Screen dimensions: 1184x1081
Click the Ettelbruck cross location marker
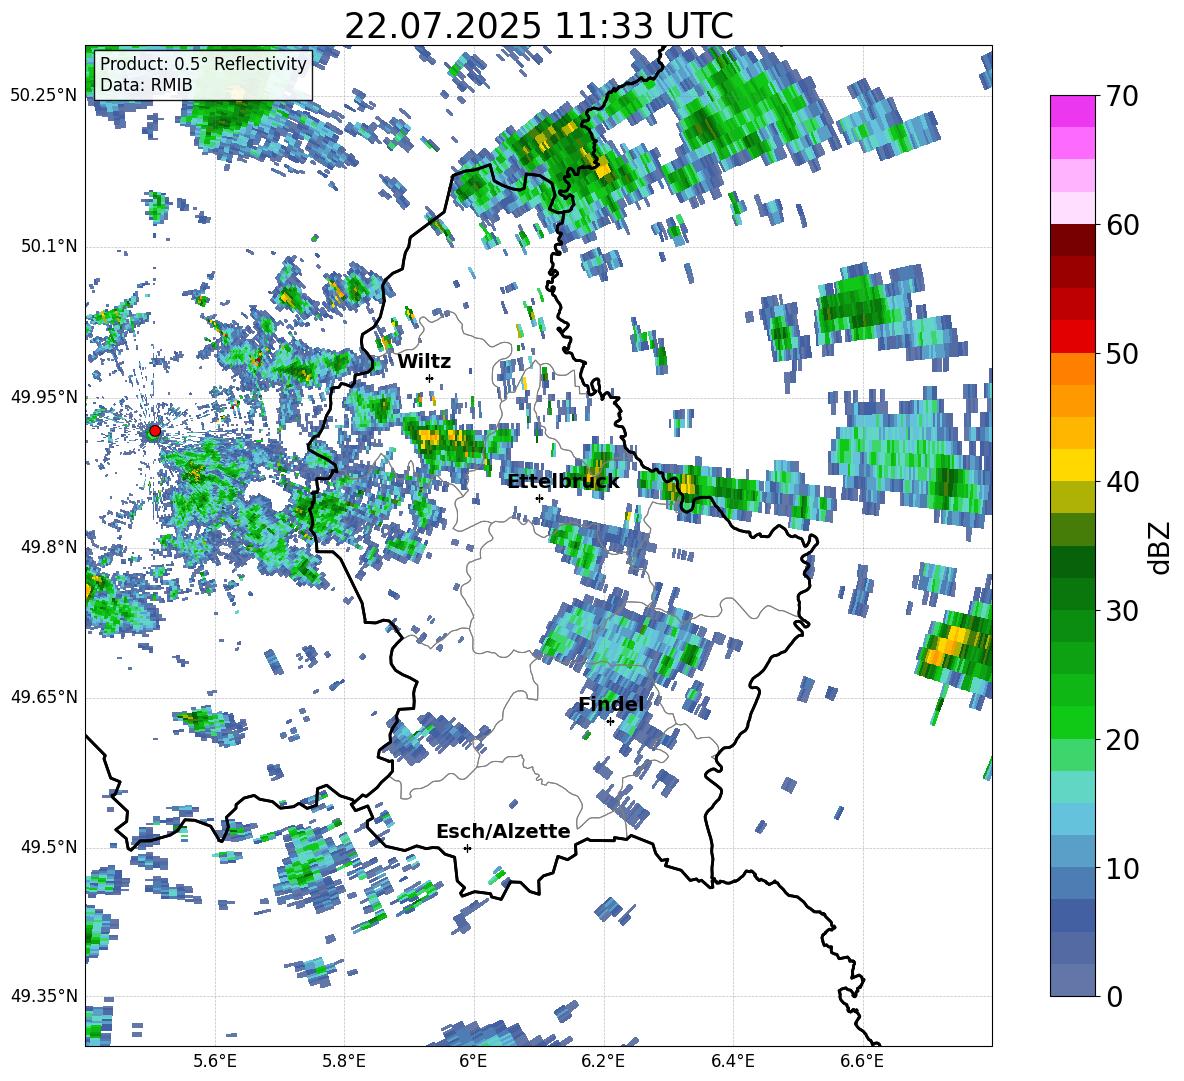tap(539, 498)
